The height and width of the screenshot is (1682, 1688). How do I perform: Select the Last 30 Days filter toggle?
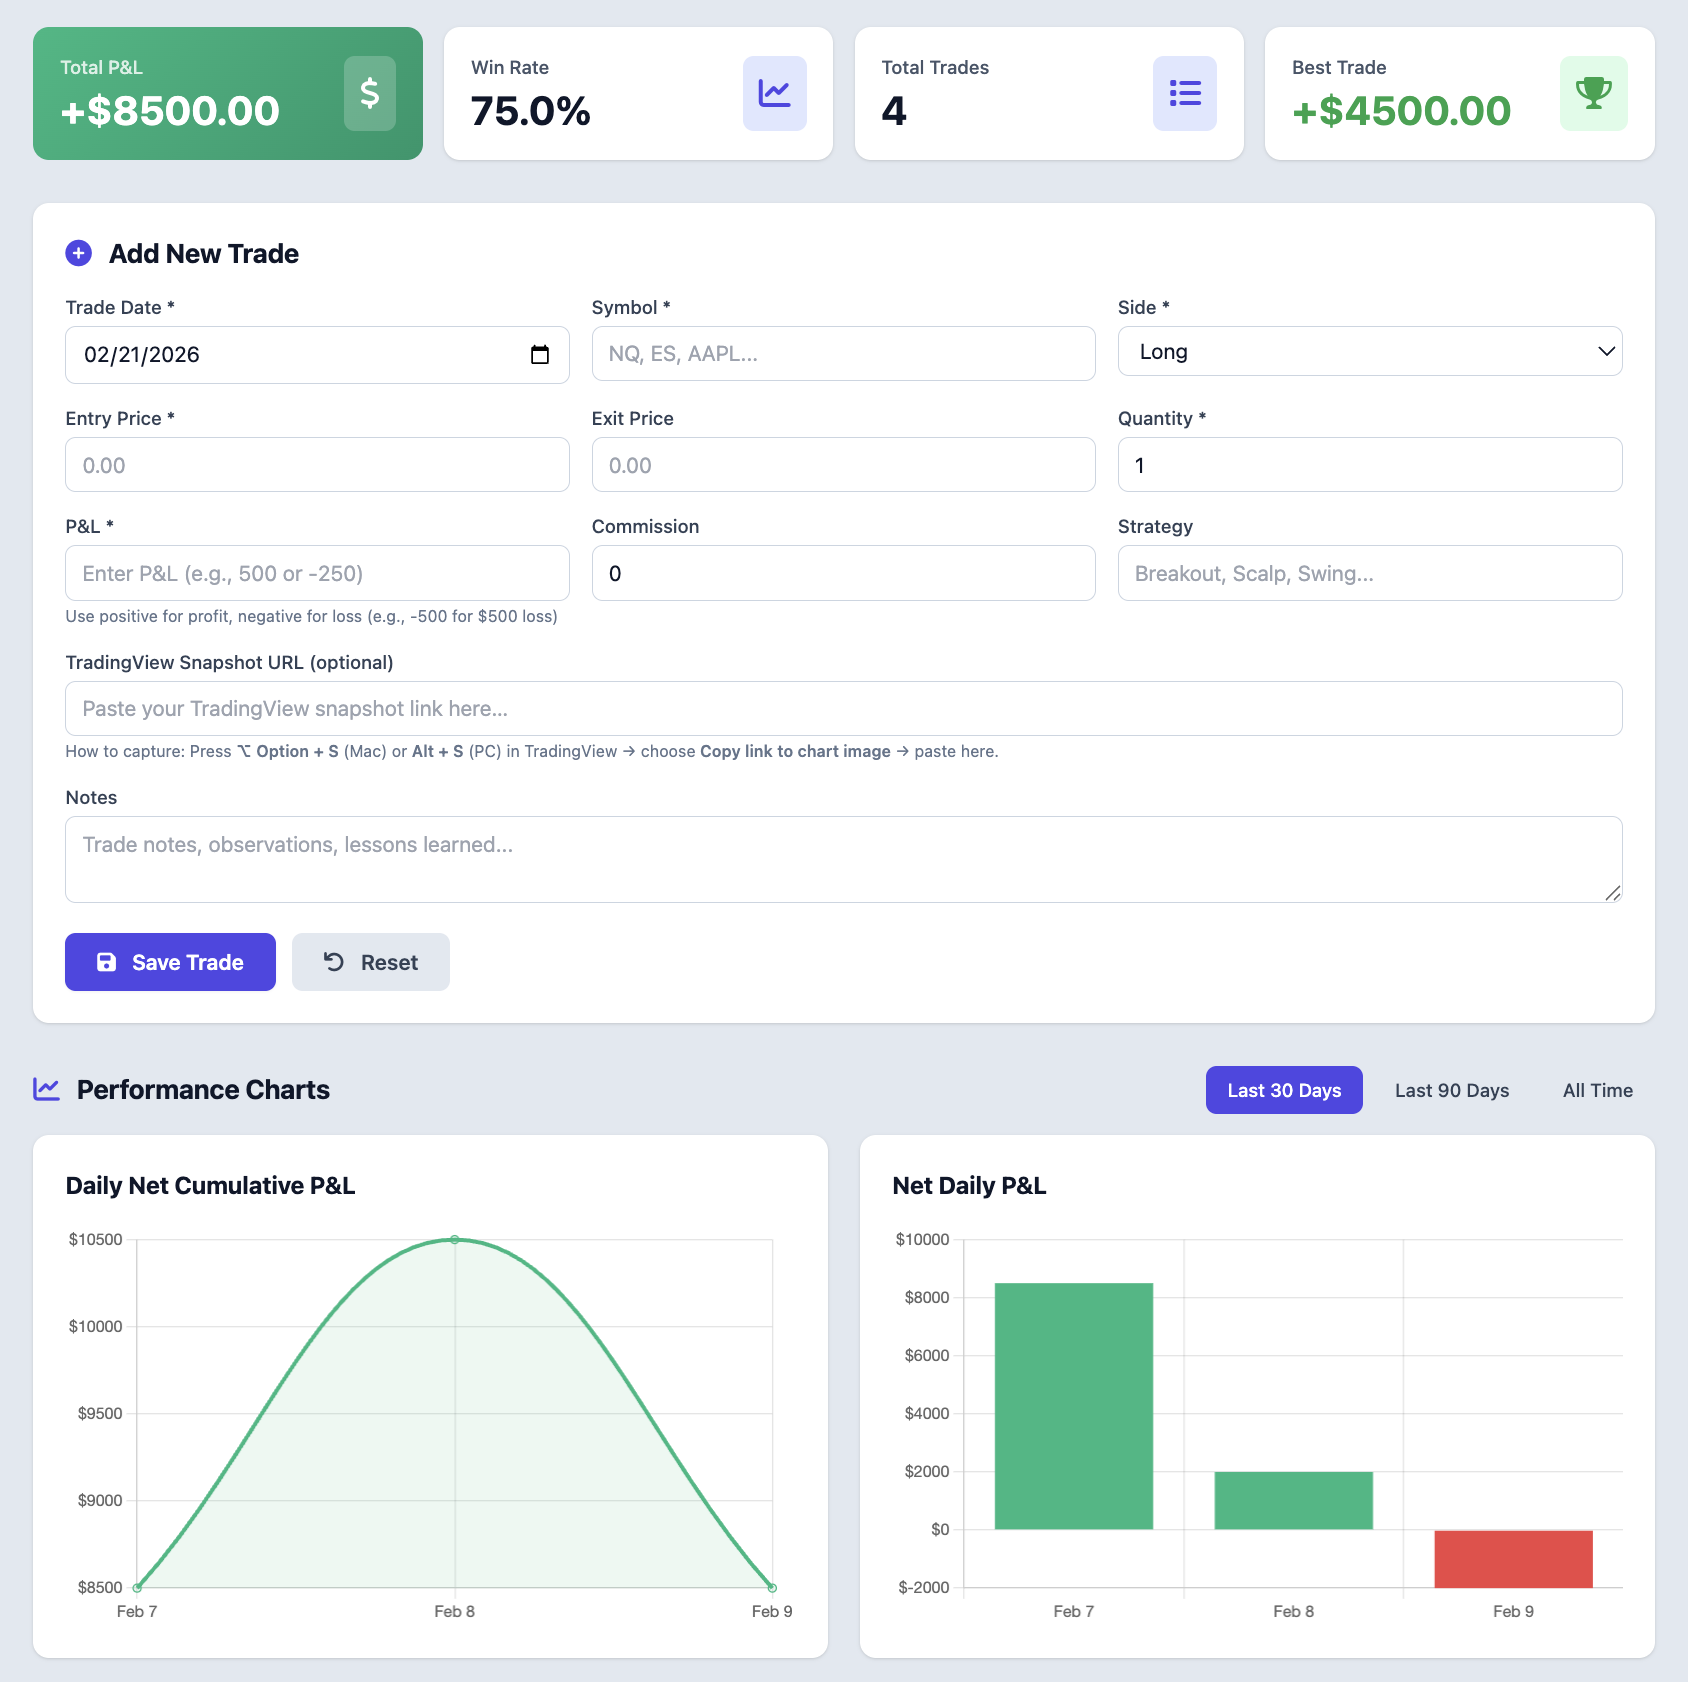pos(1284,1090)
